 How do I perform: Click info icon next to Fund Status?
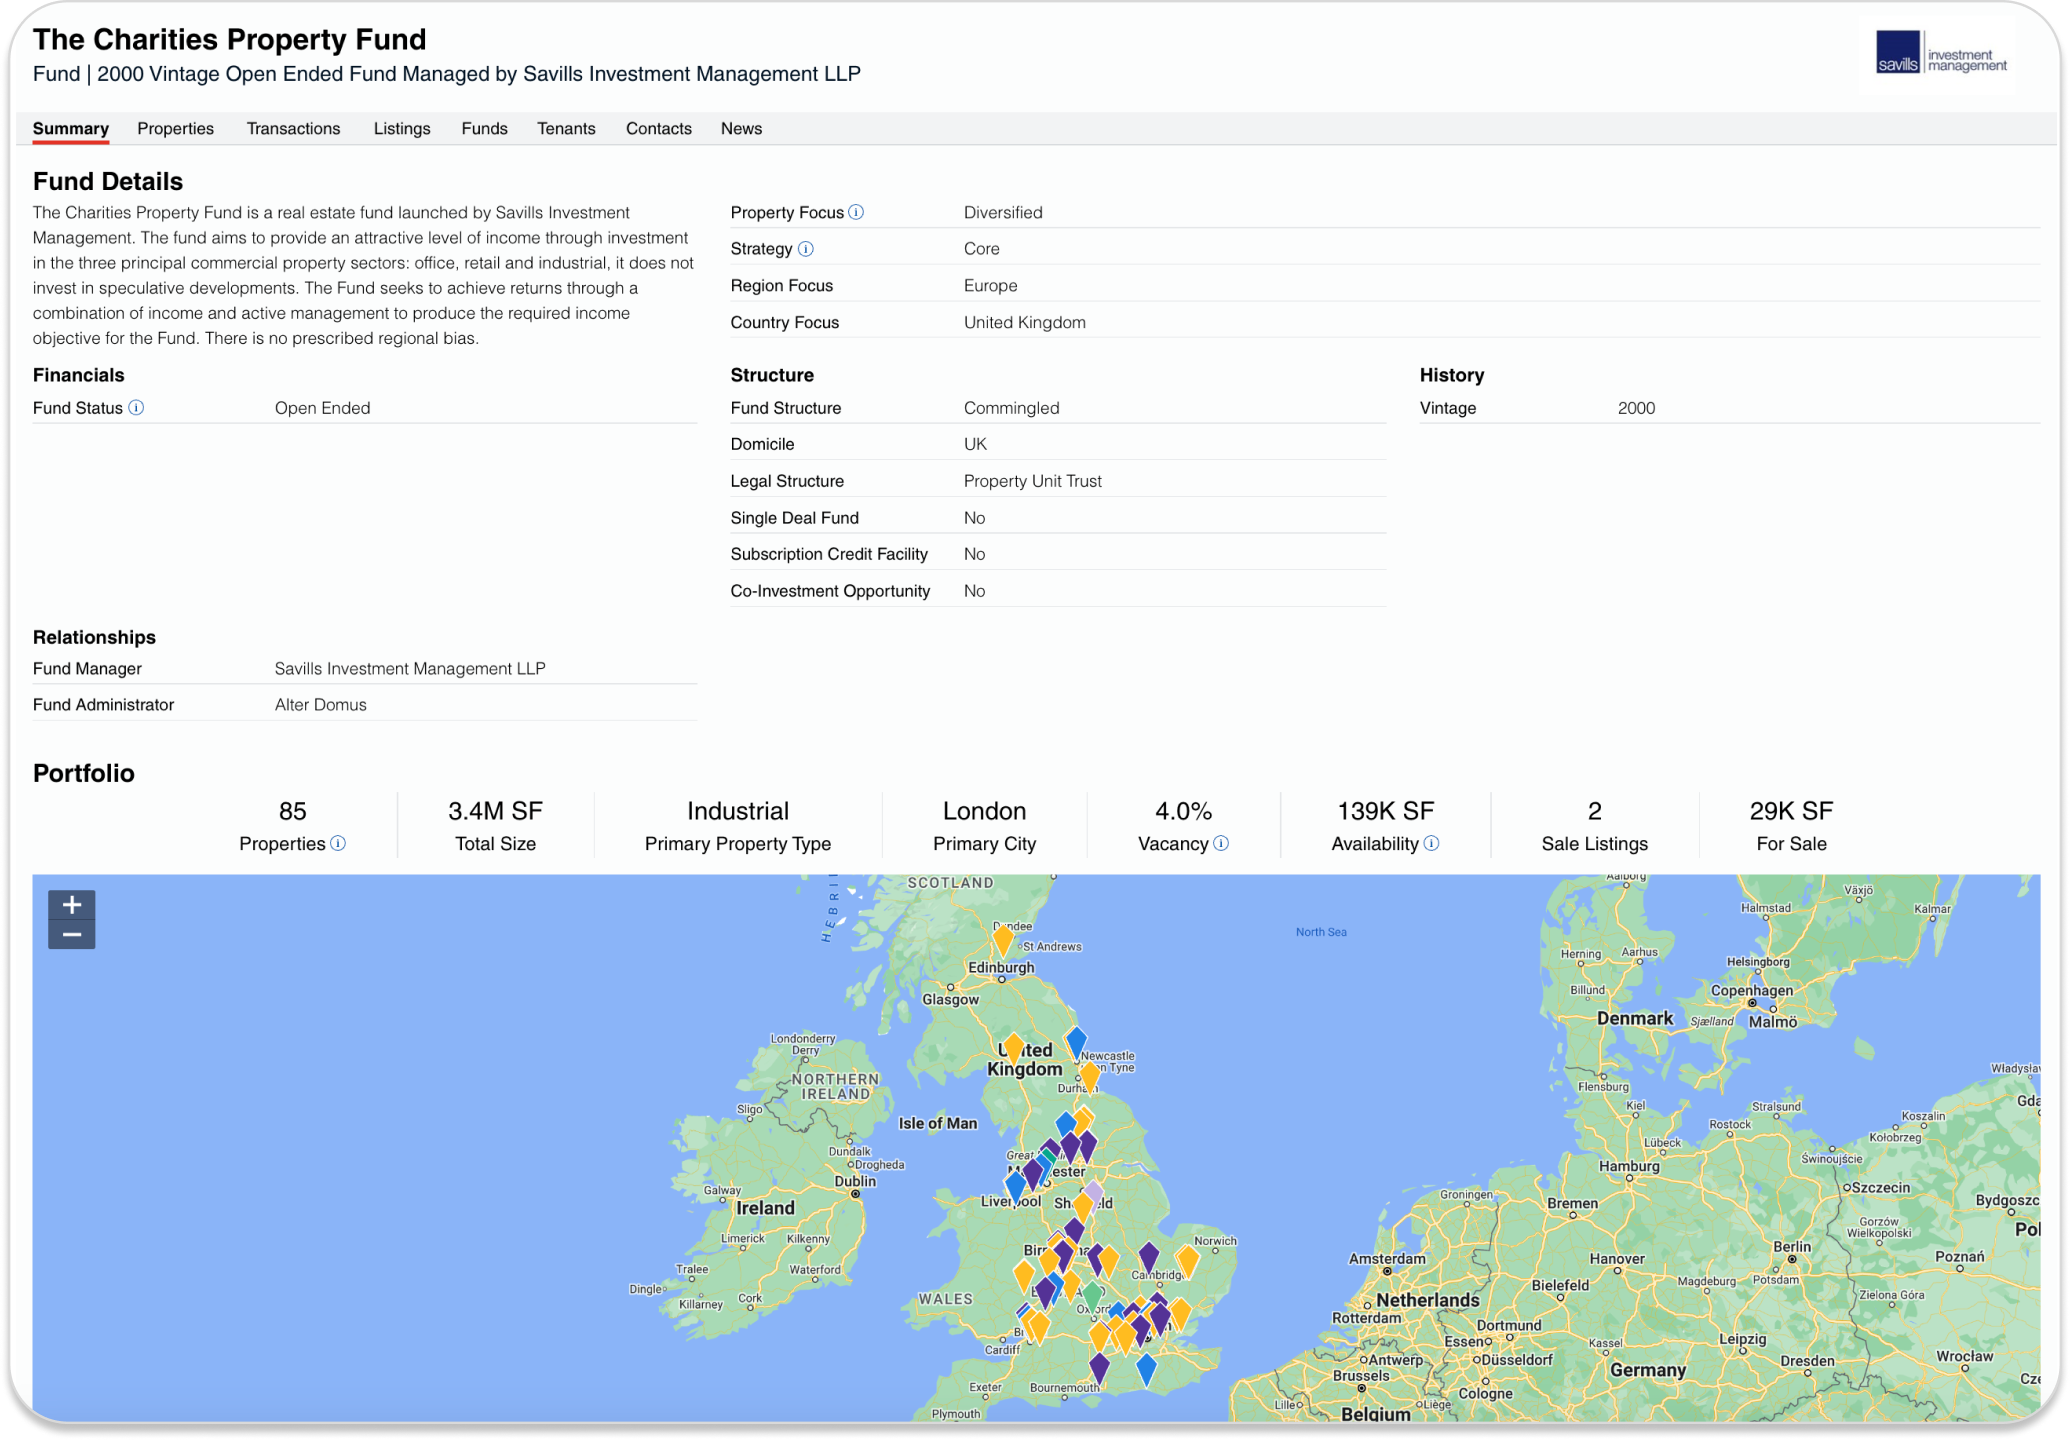(136, 408)
